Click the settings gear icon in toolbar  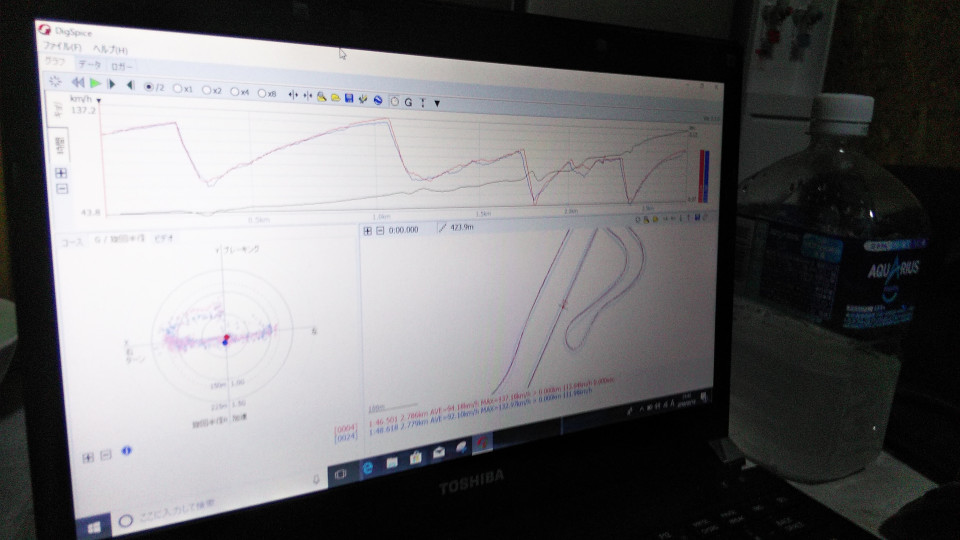point(54,81)
